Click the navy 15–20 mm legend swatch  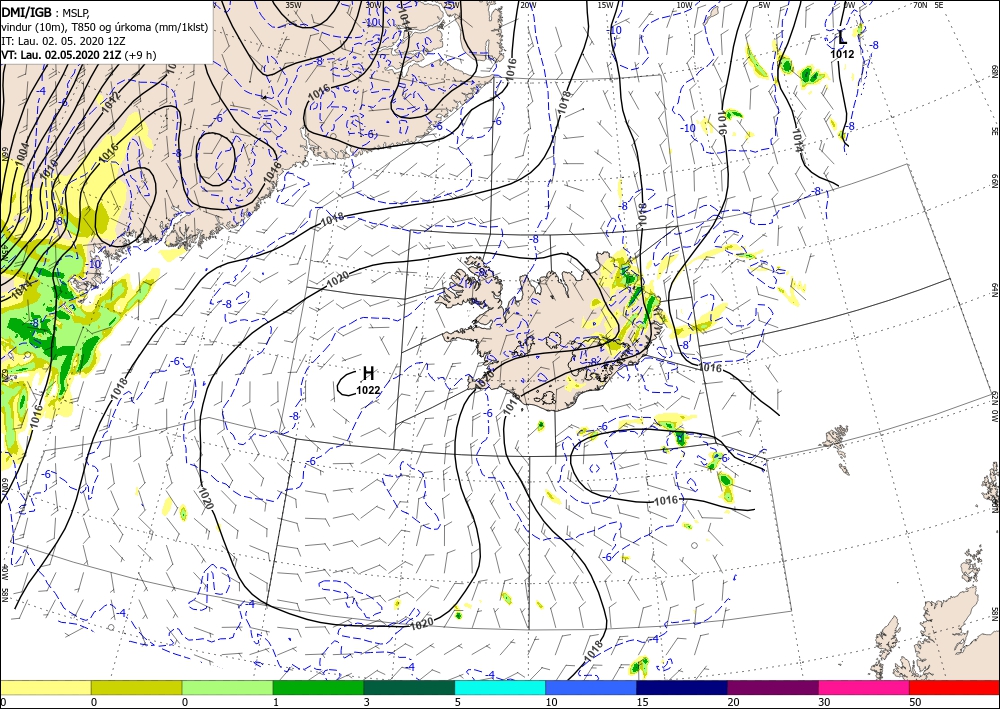pyautogui.click(x=682, y=687)
